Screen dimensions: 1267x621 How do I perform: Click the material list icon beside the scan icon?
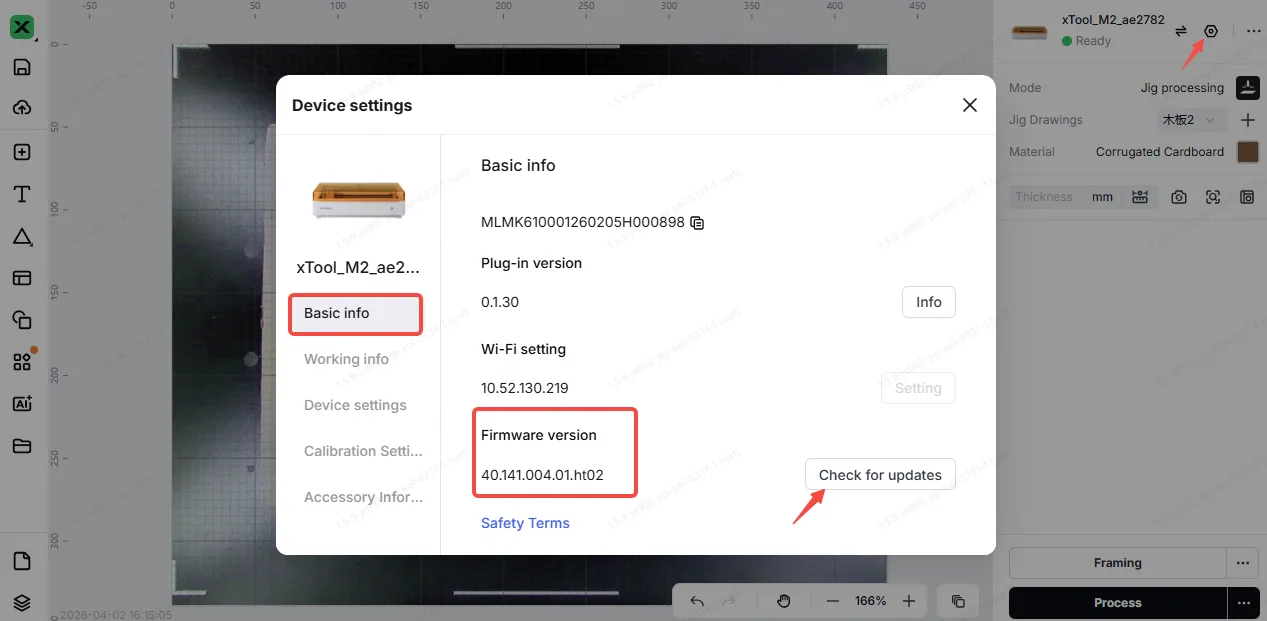pyautogui.click(x=1247, y=197)
